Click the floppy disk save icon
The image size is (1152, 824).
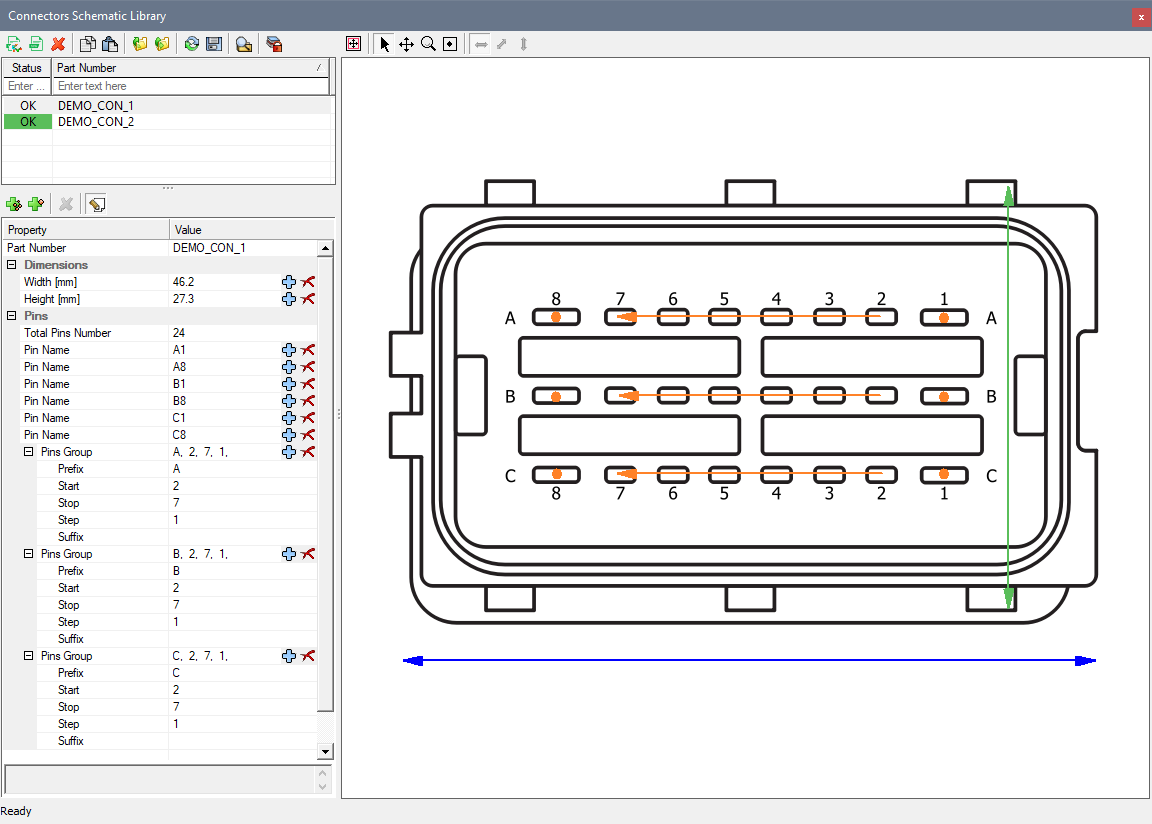[x=213, y=44]
